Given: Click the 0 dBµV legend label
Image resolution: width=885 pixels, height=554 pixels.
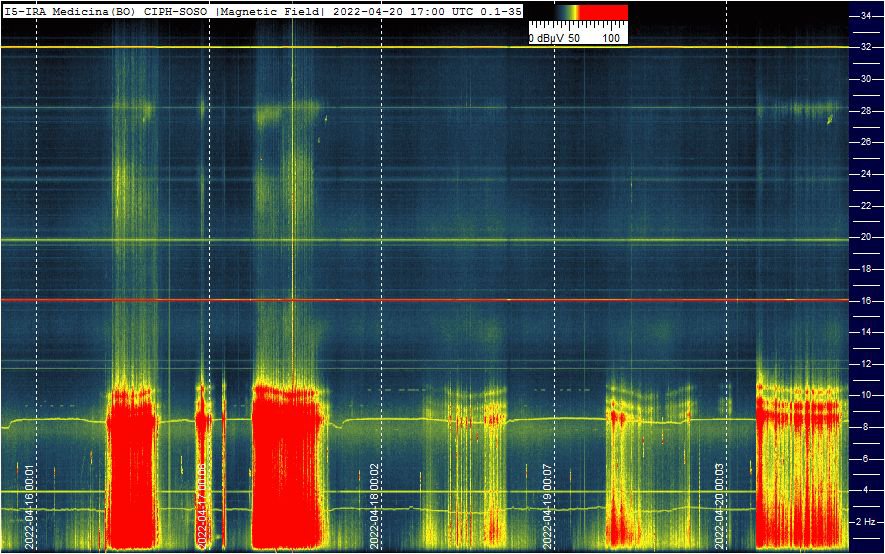Looking at the screenshot, I should [x=547, y=38].
